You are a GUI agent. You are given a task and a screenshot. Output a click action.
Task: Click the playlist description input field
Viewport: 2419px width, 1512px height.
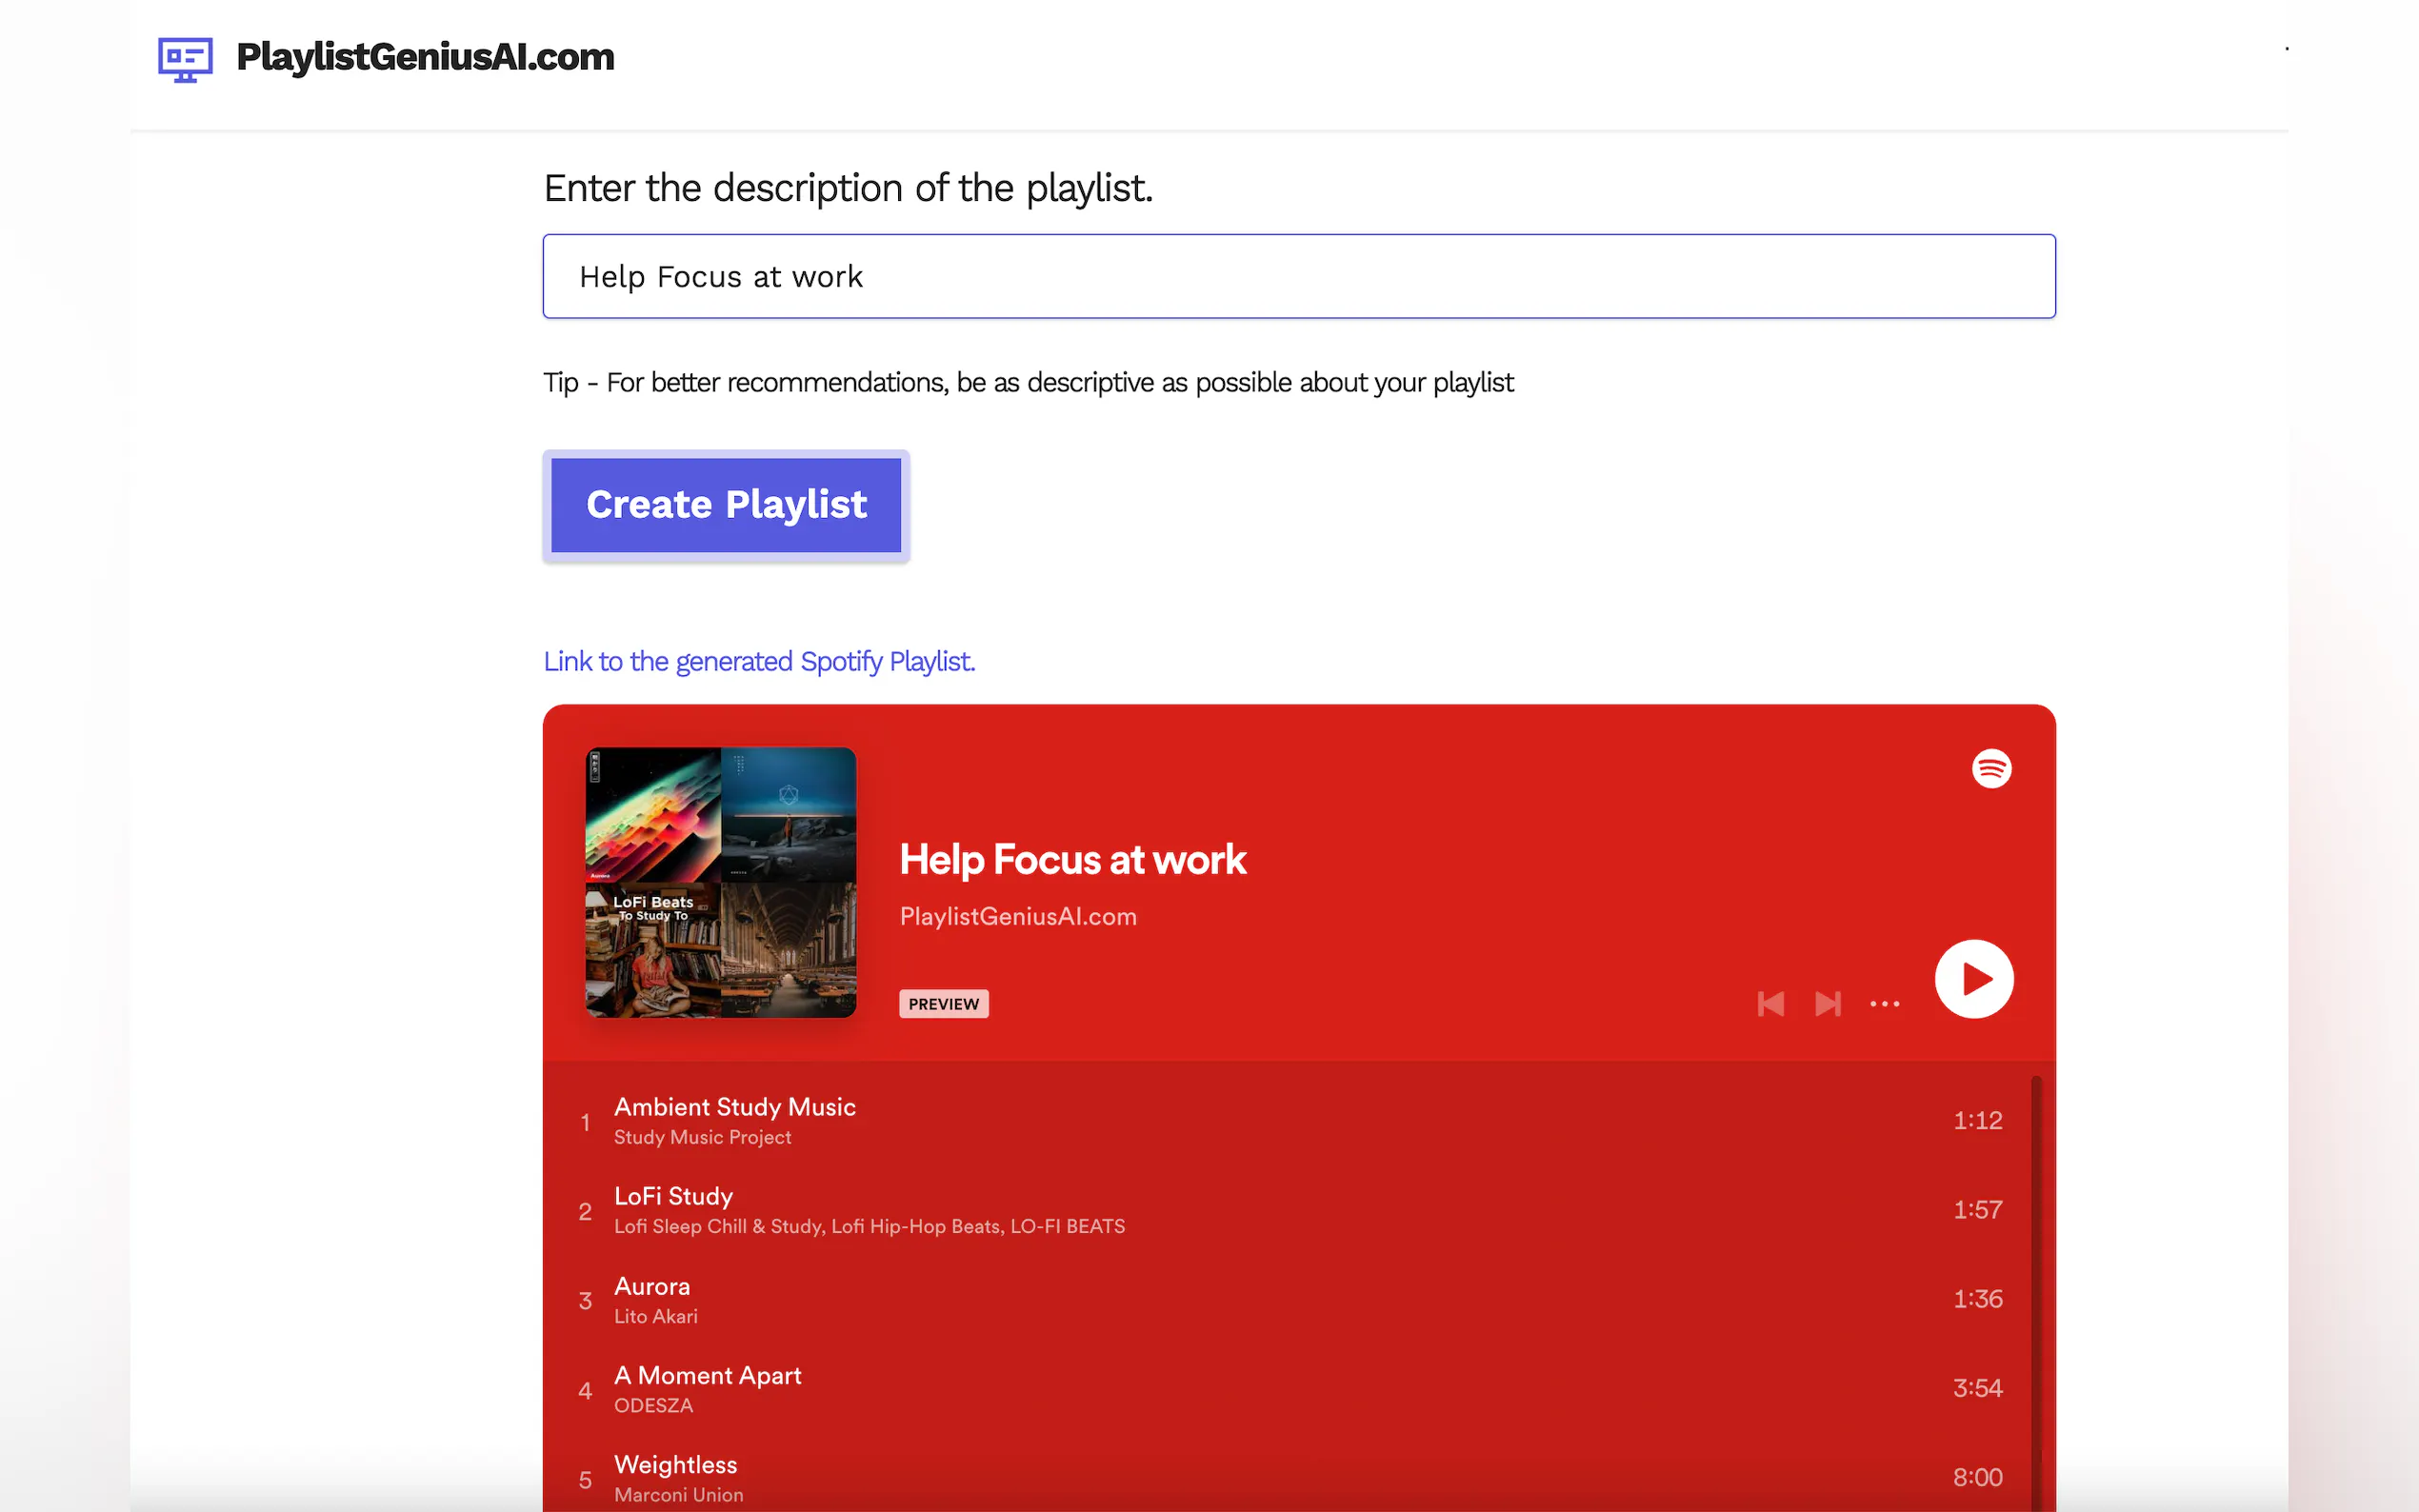1298,276
